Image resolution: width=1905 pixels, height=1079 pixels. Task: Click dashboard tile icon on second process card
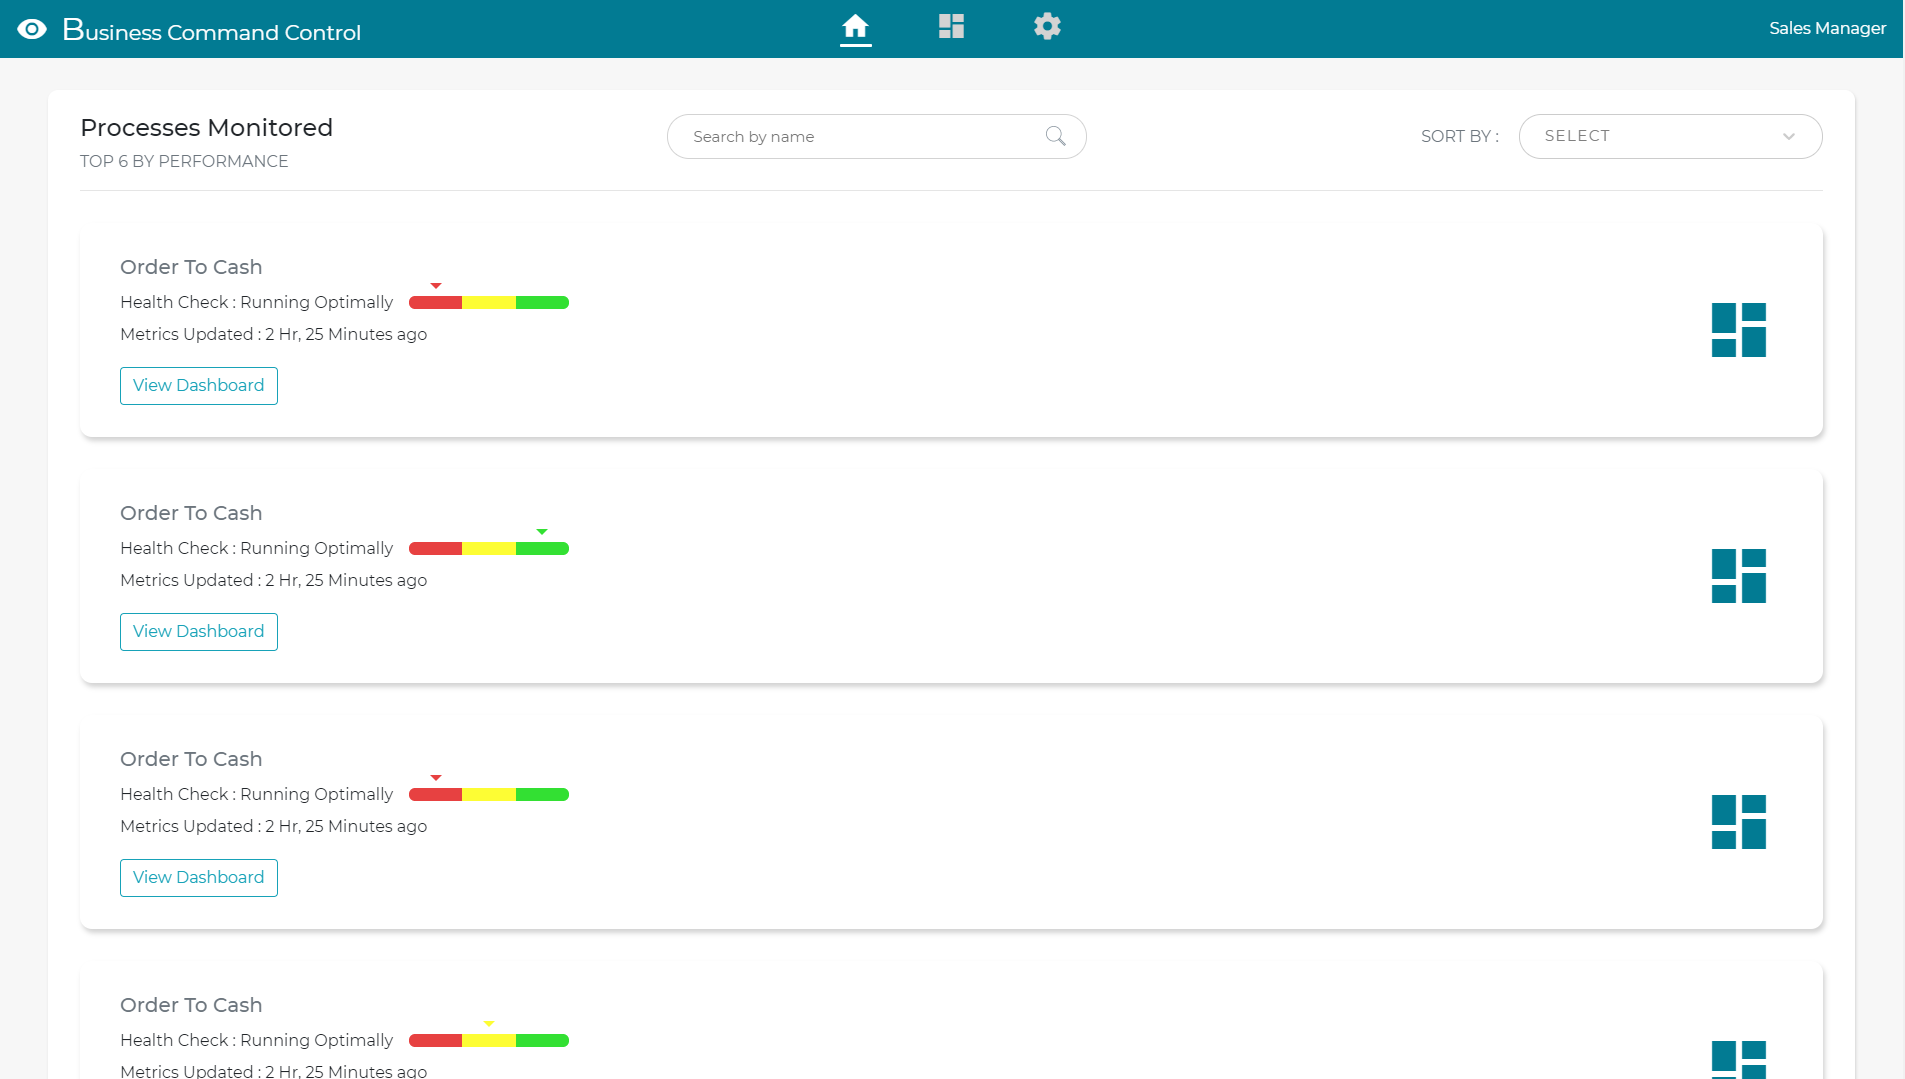click(x=1738, y=576)
